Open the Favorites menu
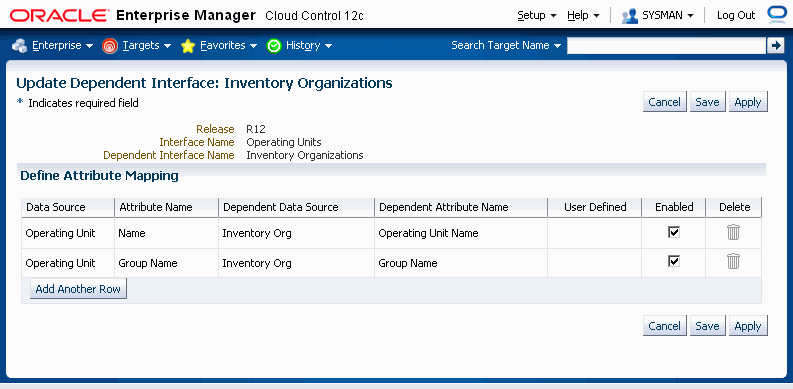Screen dimensions: 793x389 pyautogui.click(x=229, y=46)
